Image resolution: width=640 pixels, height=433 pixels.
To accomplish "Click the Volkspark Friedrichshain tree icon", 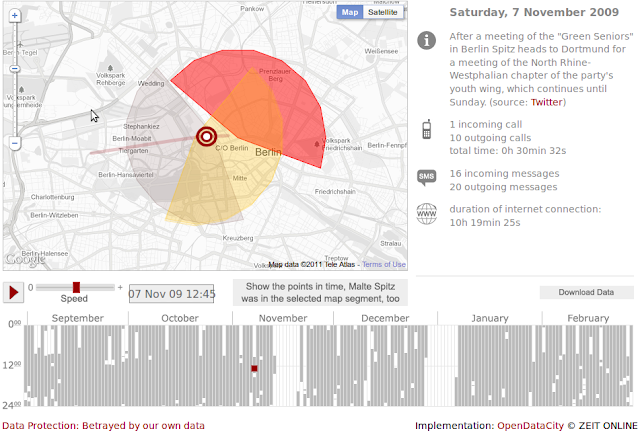I will 317,144.
